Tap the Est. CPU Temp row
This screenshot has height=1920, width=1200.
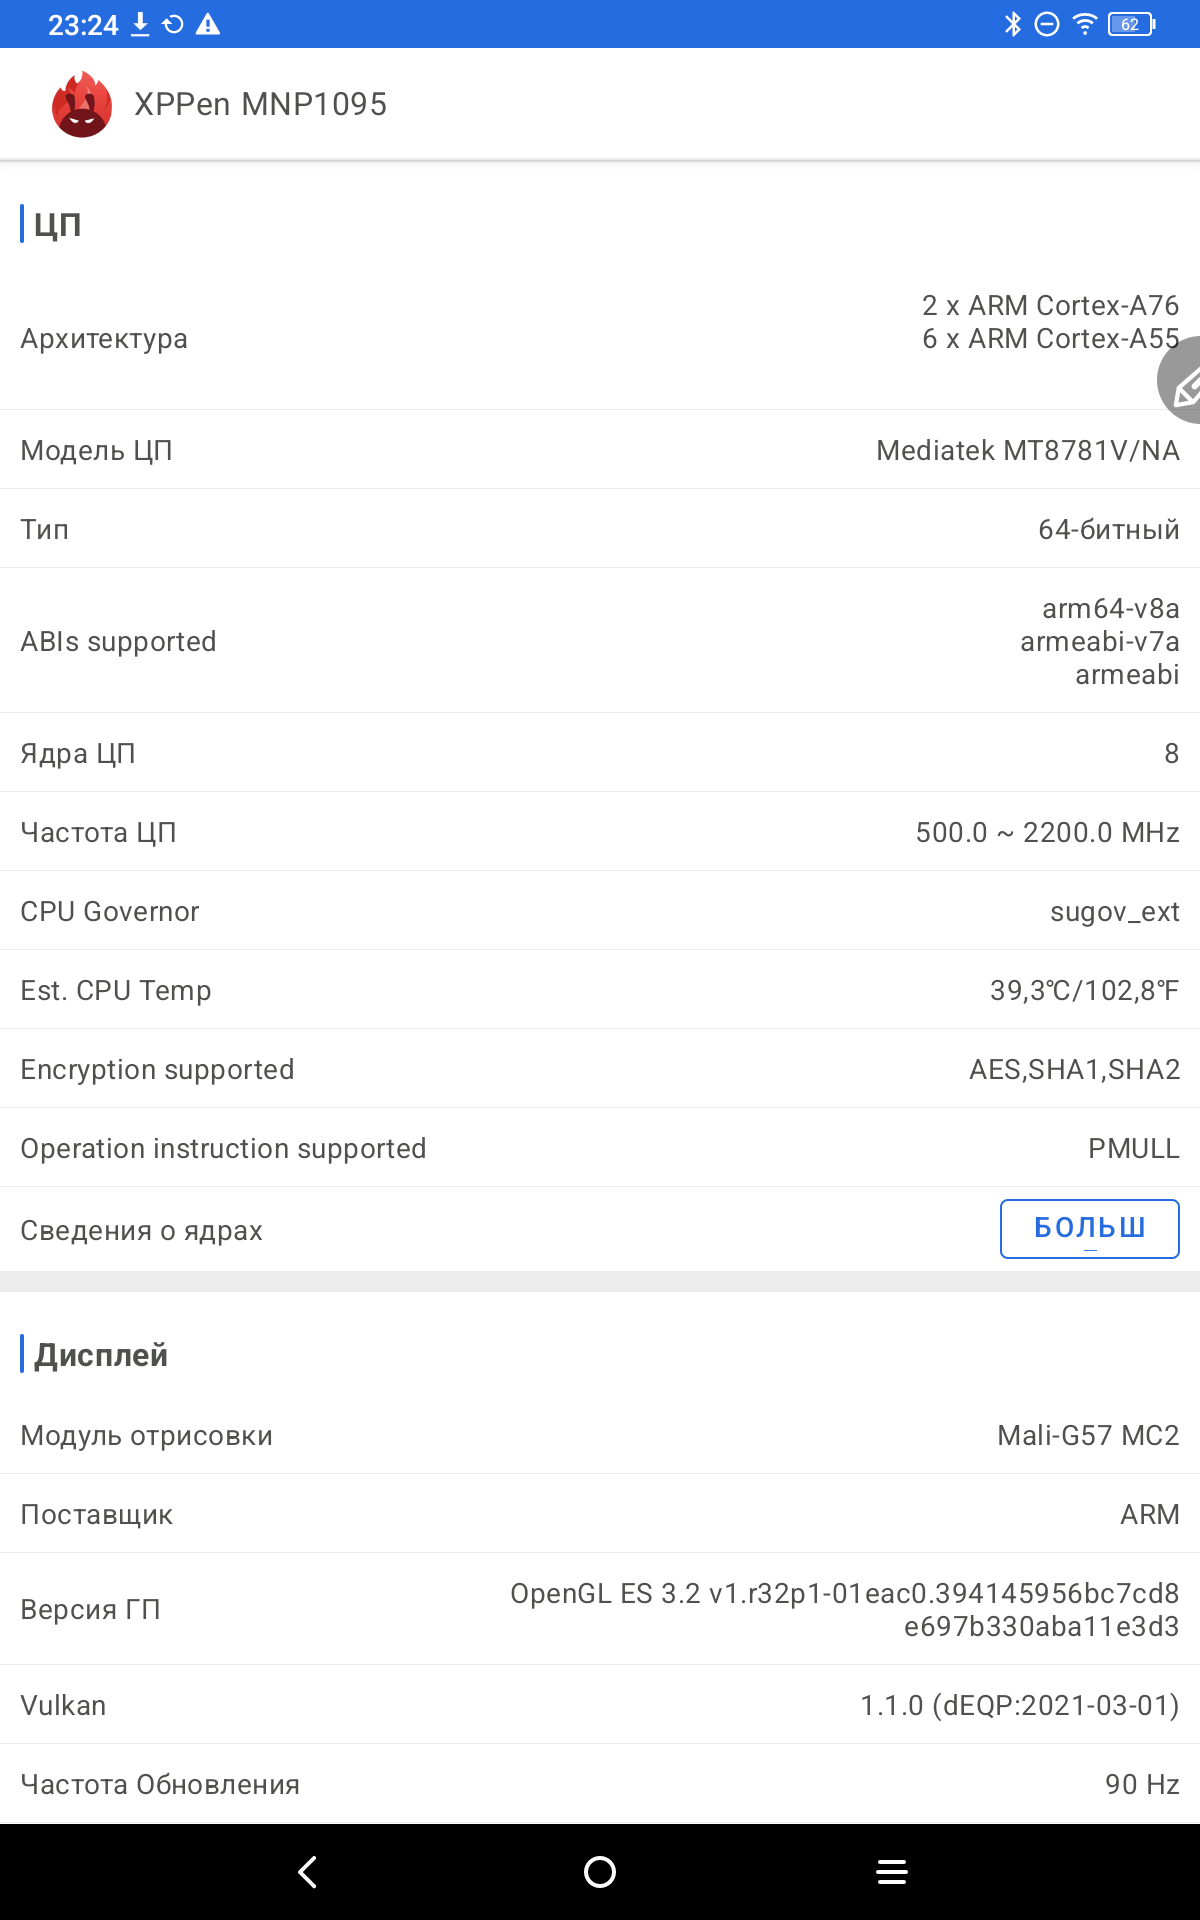pyautogui.click(x=600, y=990)
